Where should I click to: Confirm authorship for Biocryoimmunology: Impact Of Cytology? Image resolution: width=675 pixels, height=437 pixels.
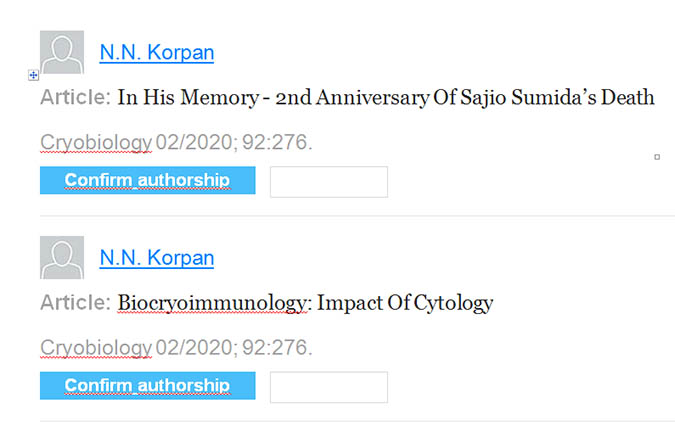point(147,385)
